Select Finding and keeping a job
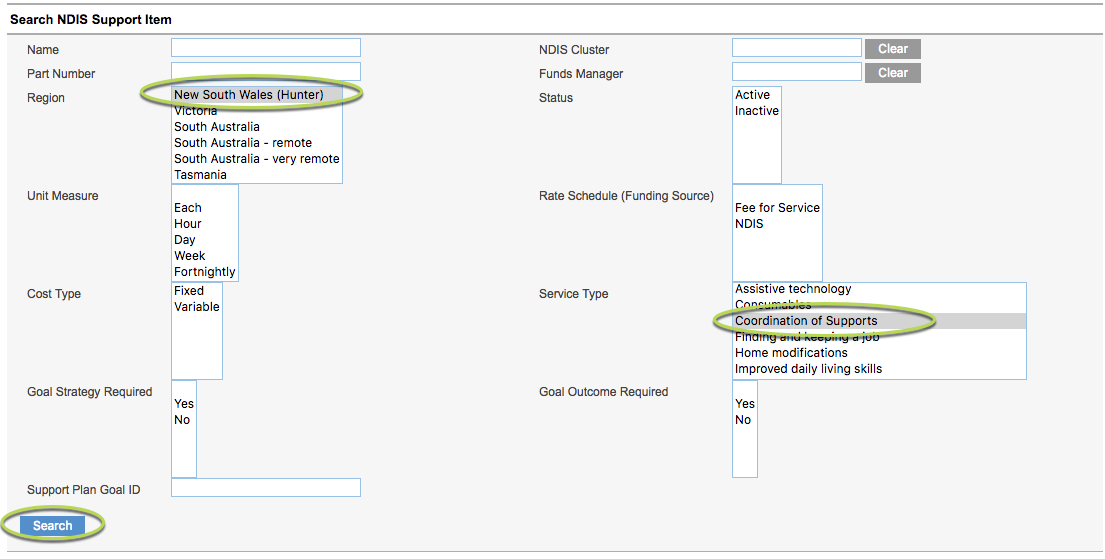The height and width of the screenshot is (559, 1105). click(x=879, y=337)
